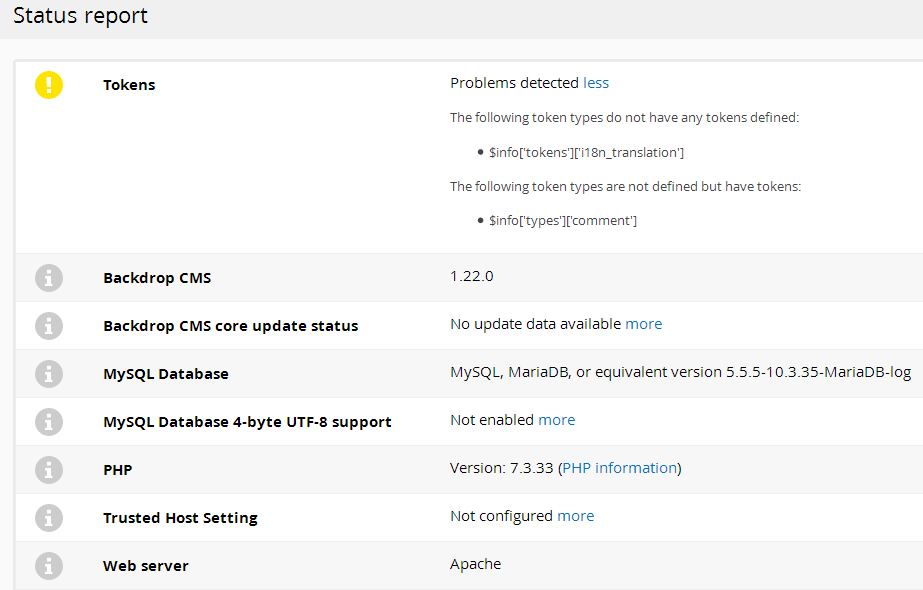Screen dimensions: 923x590
Task: Click info icon beside Trusted Host Setting
Action: pyautogui.click(x=49, y=518)
